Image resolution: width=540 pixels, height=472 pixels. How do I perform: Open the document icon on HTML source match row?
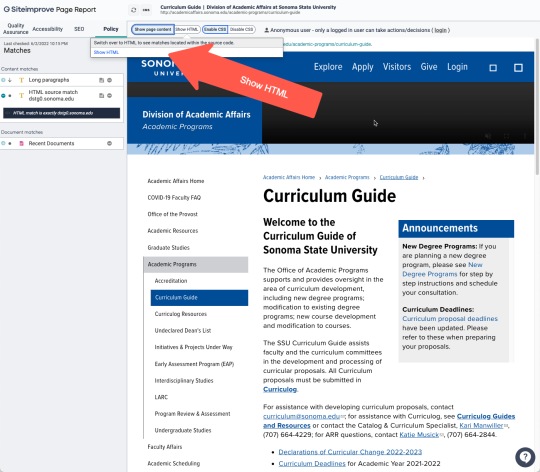101,95
